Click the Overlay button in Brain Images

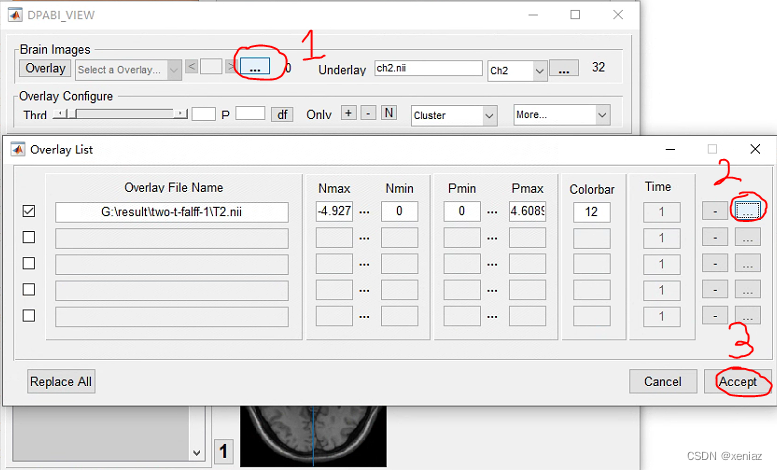point(45,68)
